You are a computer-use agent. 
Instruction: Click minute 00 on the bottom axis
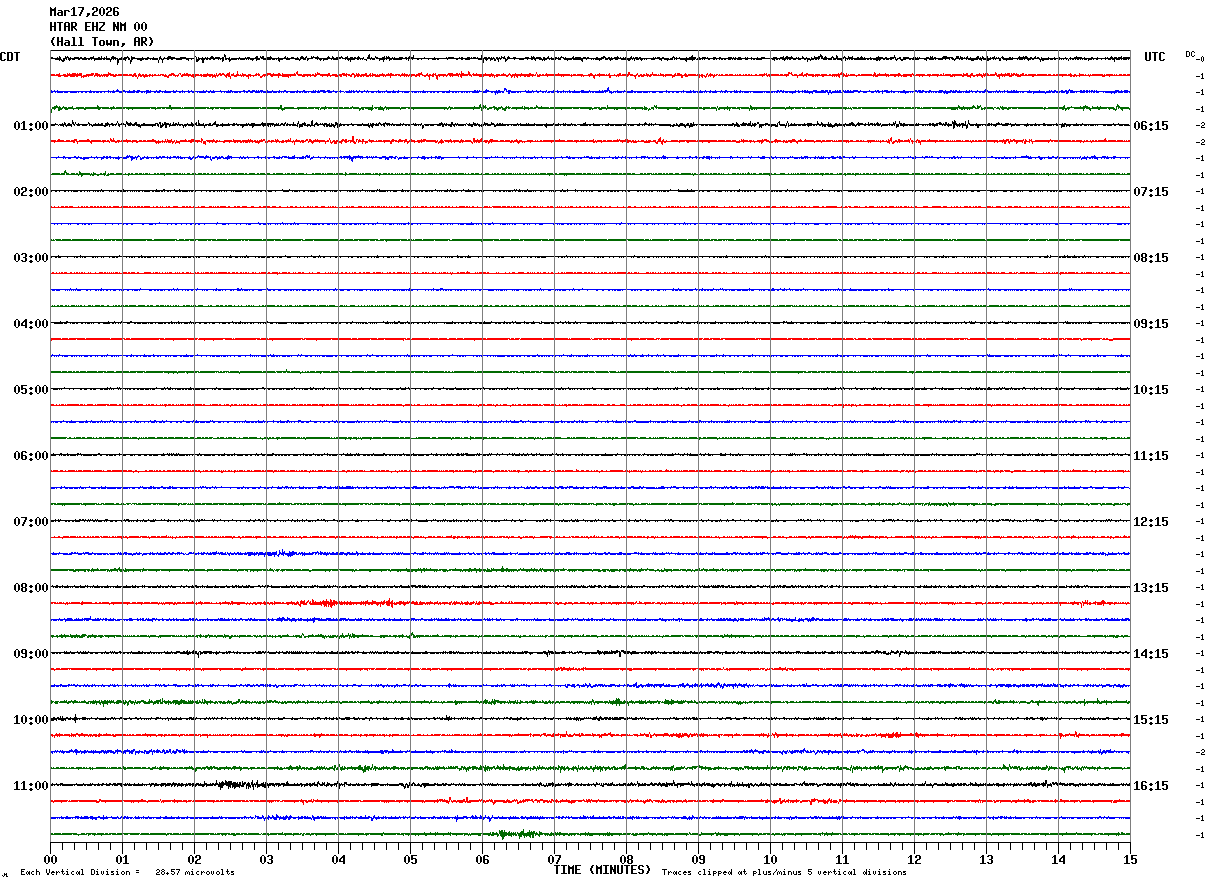pos(50,859)
